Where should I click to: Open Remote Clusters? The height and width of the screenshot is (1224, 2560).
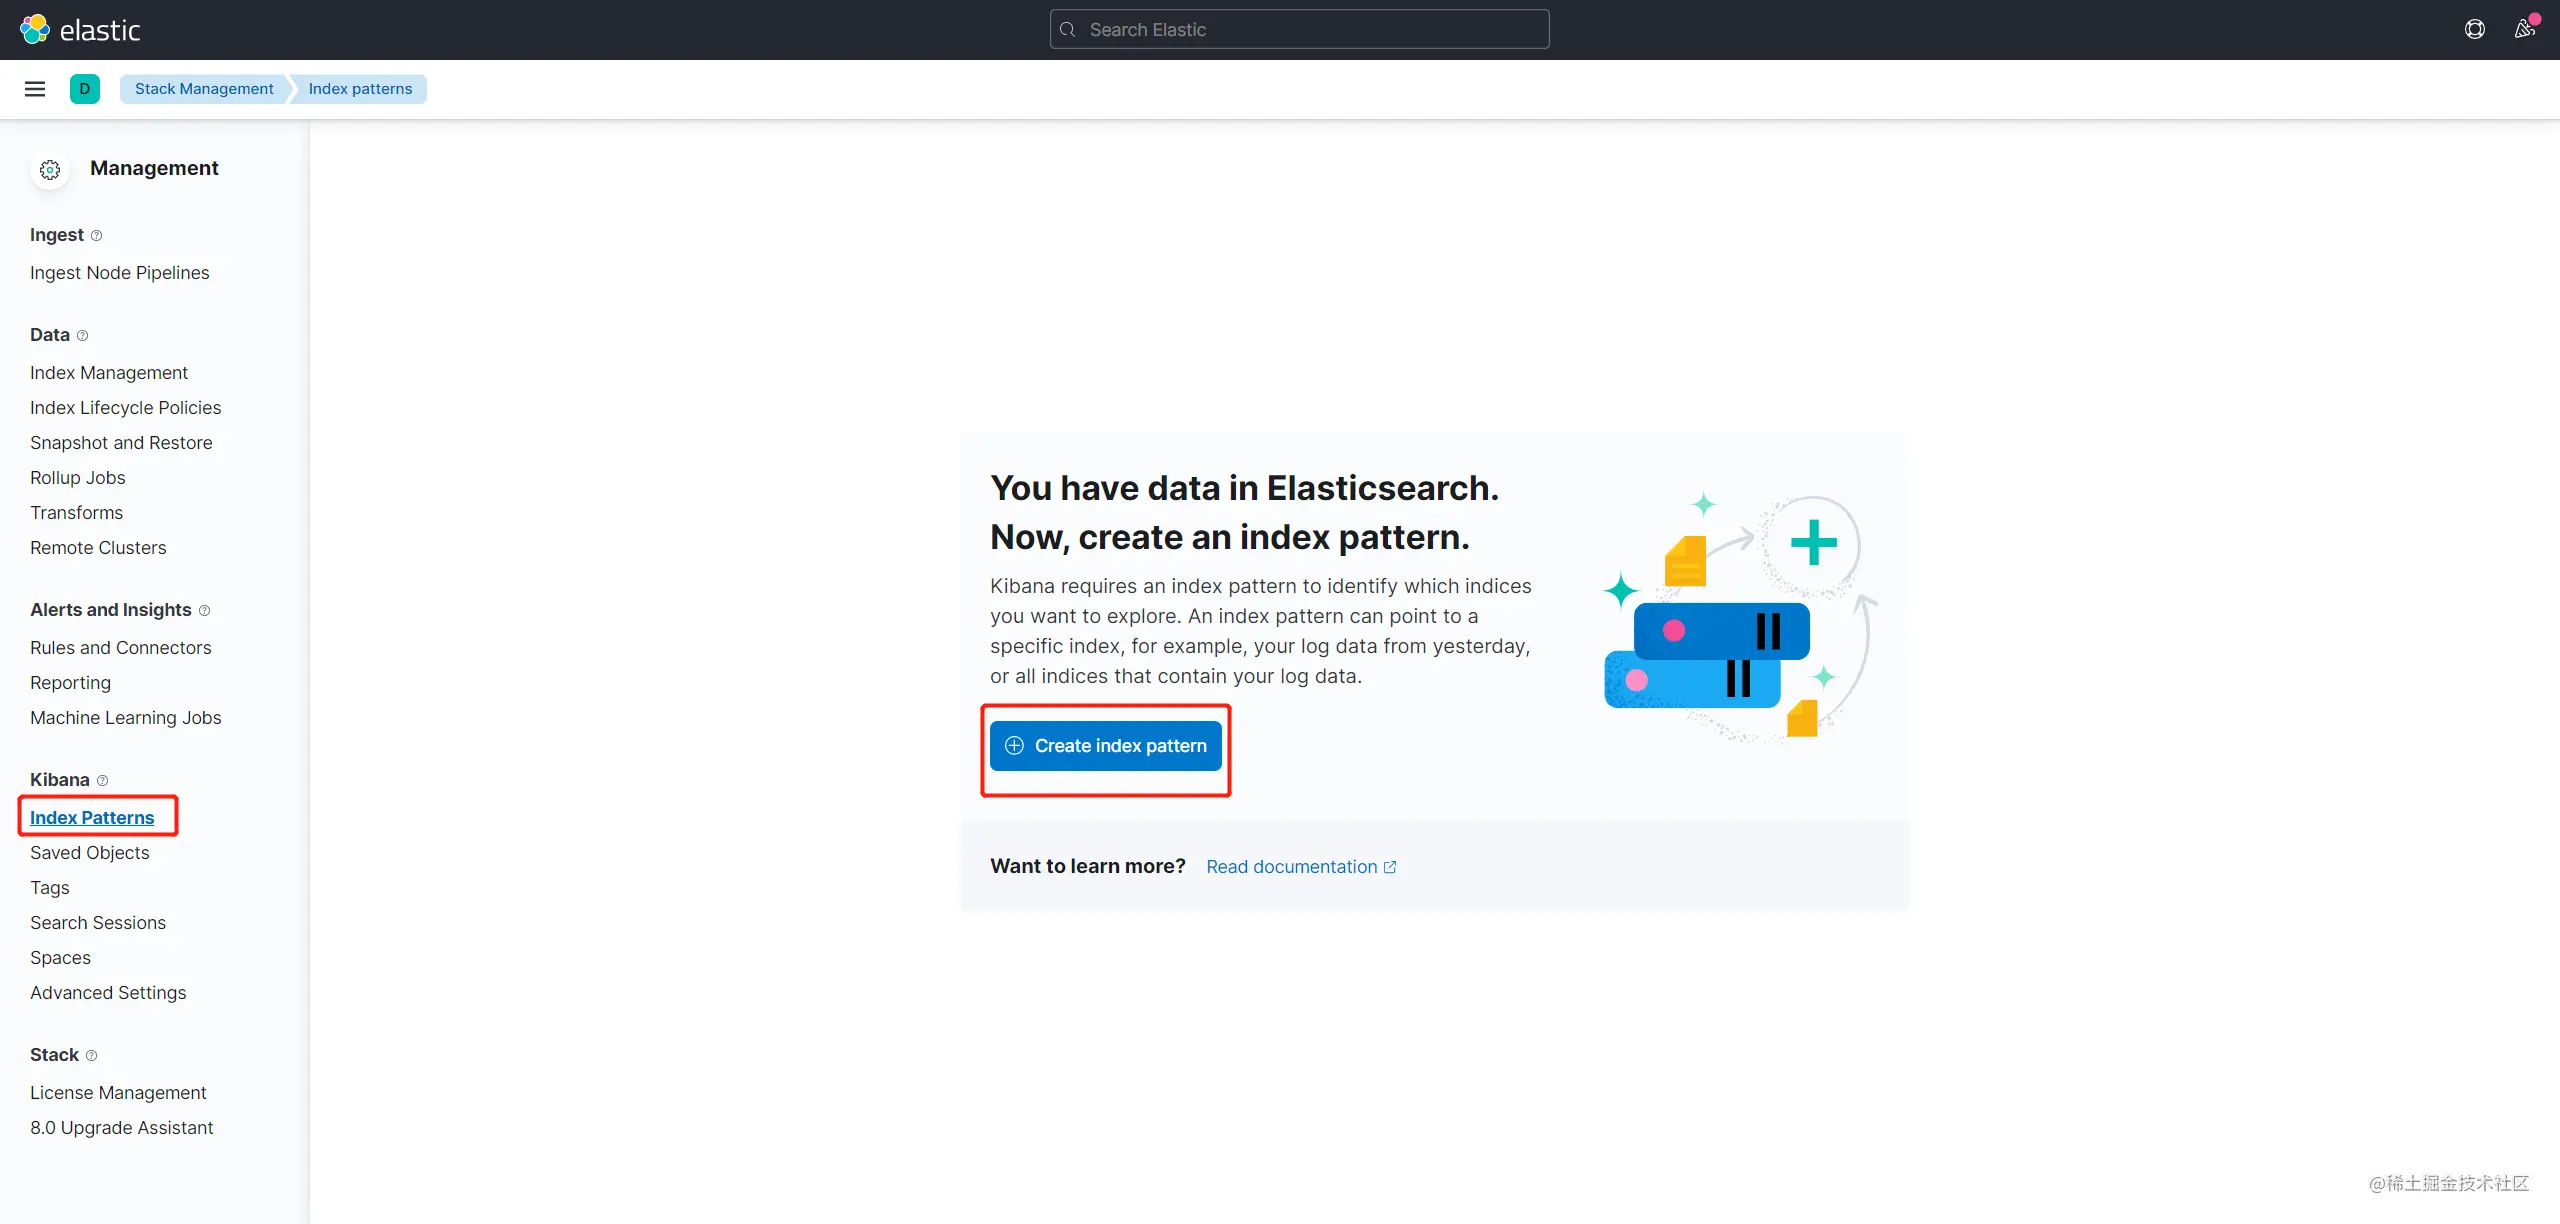coord(98,548)
